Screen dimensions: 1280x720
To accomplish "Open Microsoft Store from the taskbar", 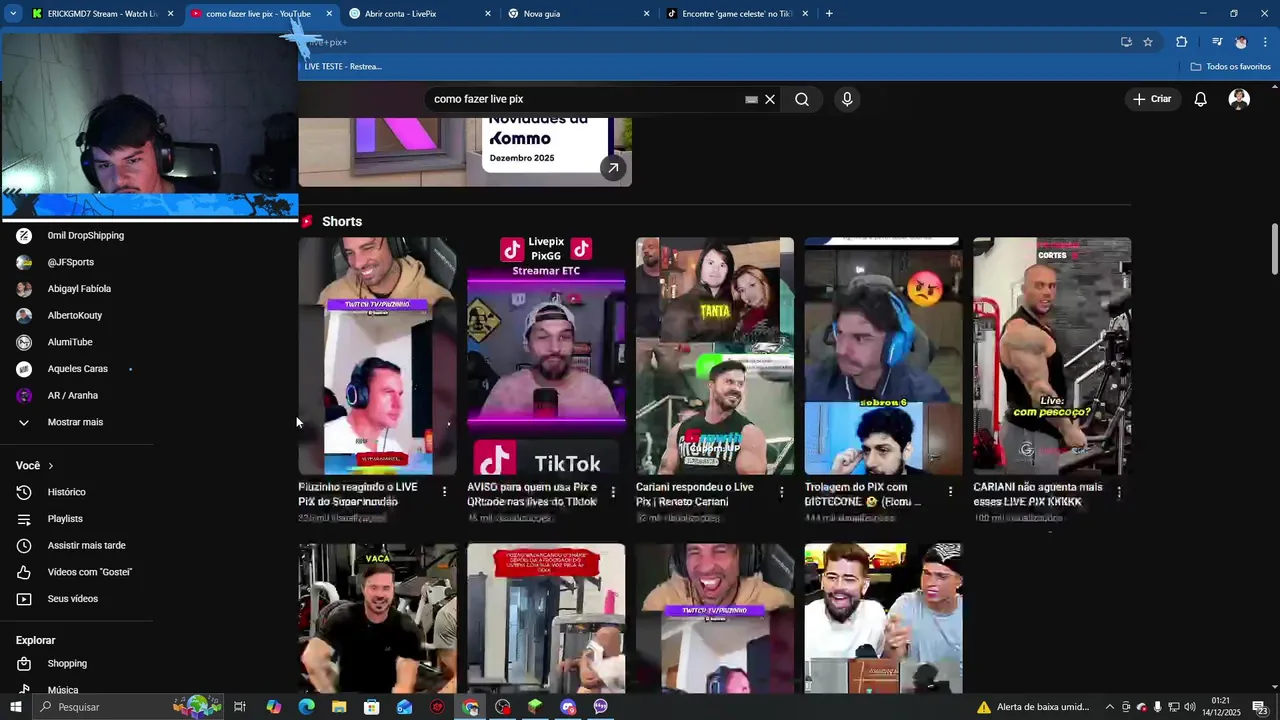I will (x=372, y=707).
